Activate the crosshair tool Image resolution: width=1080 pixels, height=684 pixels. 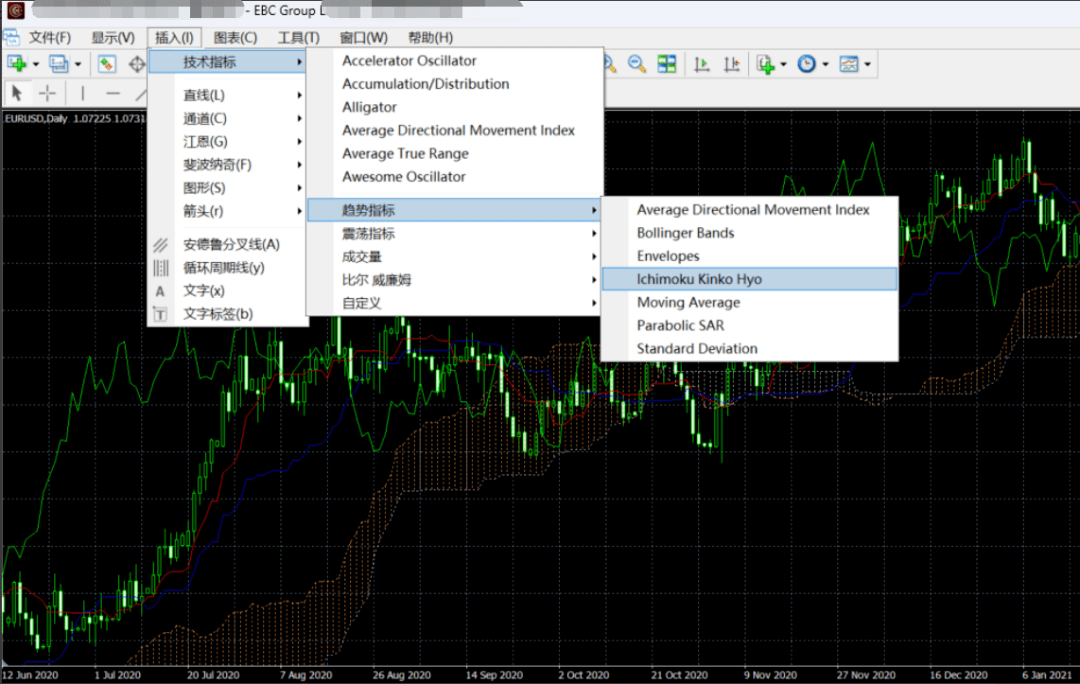click(x=48, y=92)
